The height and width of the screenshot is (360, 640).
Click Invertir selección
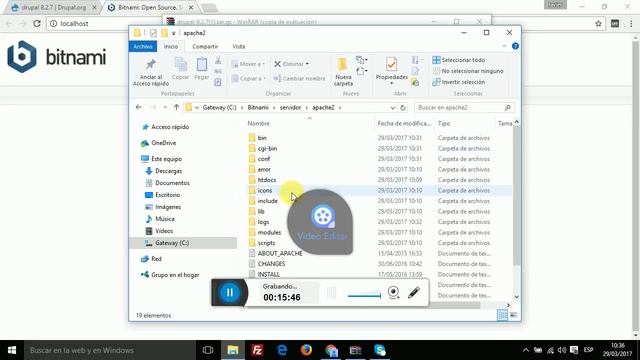point(459,82)
